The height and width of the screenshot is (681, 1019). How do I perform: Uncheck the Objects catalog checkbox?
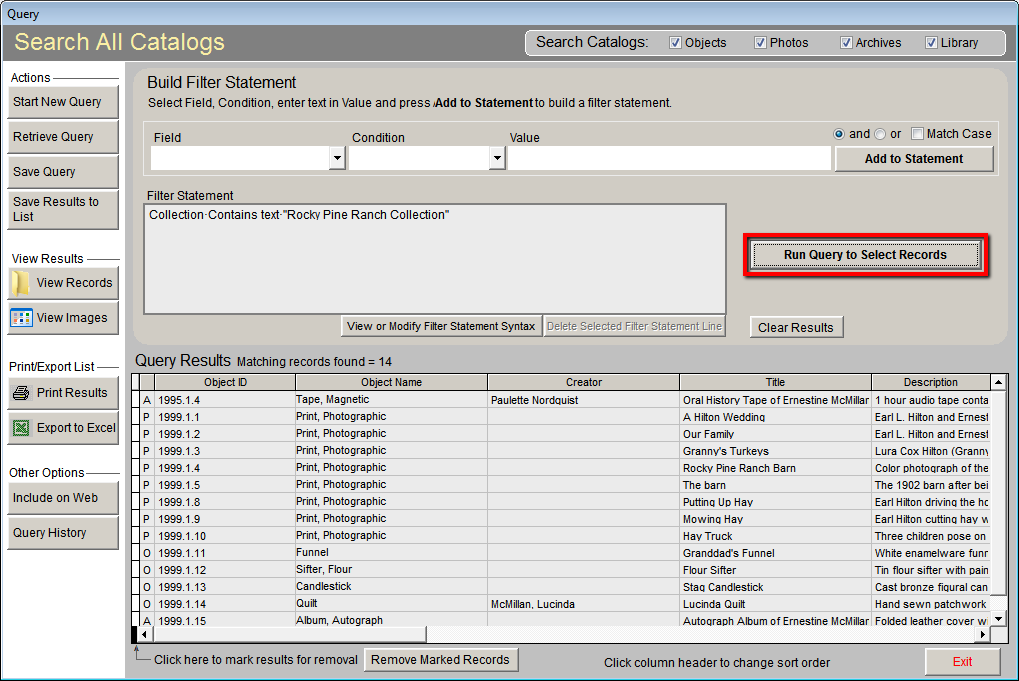[x=676, y=43]
